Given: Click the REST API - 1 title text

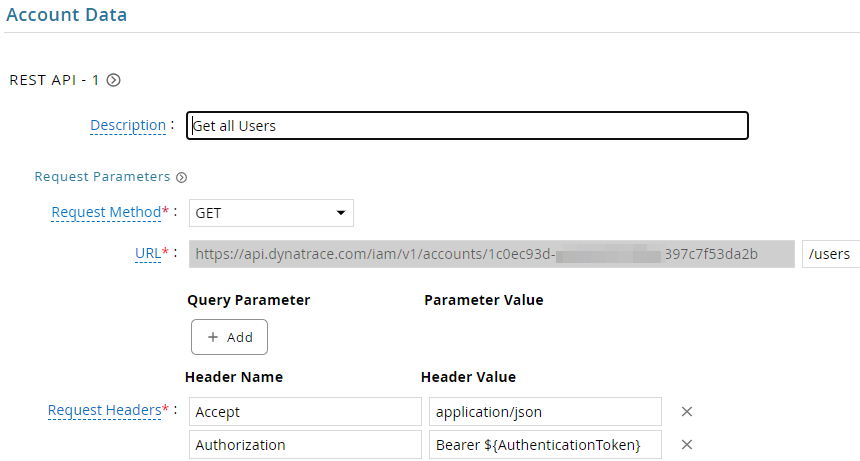Looking at the screenshot, I should click(54, 80).
